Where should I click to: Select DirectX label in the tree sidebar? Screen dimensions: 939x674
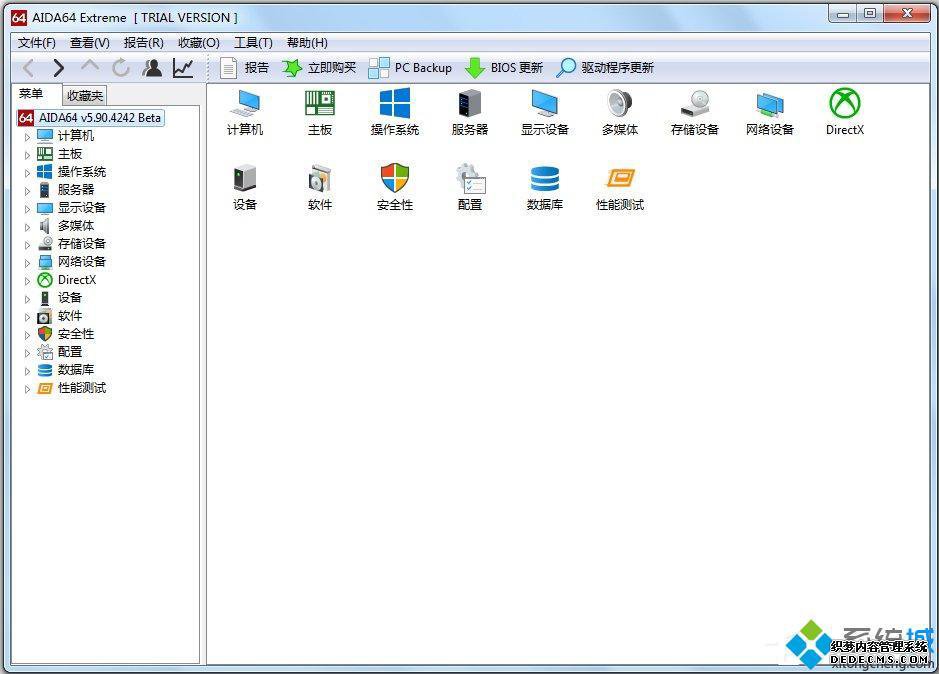77,280
